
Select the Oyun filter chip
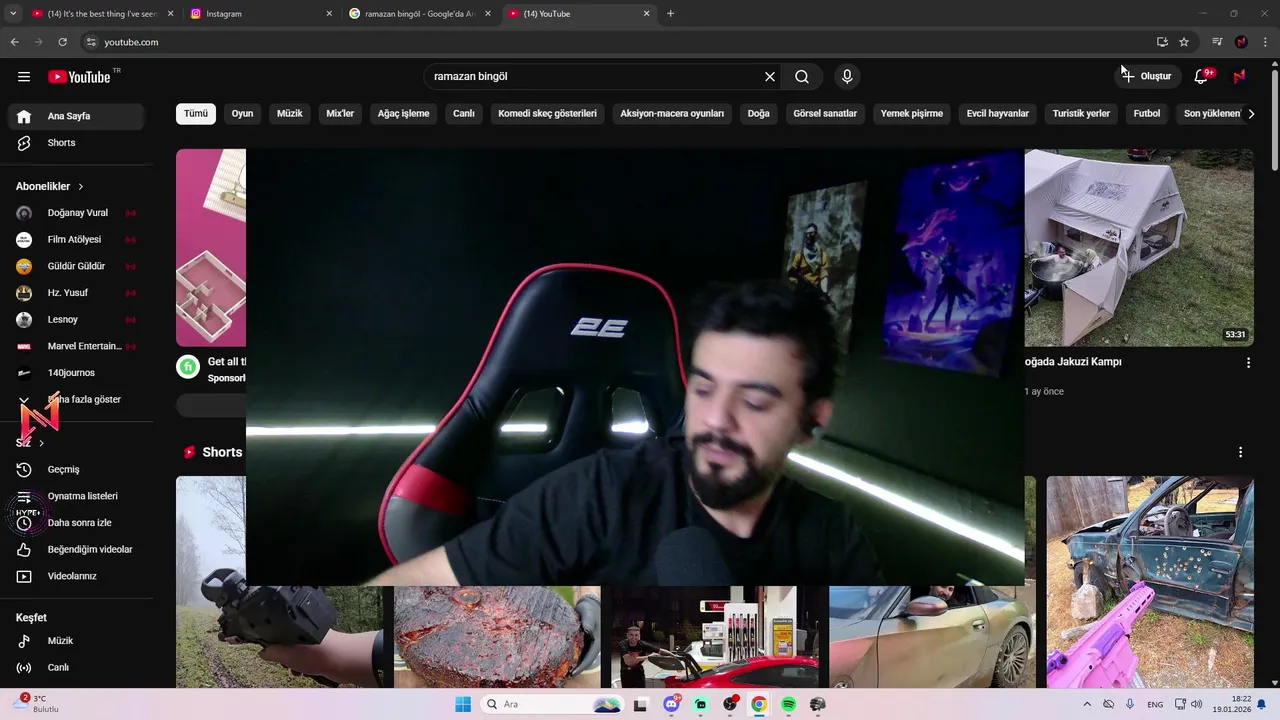tap(243, 114)
